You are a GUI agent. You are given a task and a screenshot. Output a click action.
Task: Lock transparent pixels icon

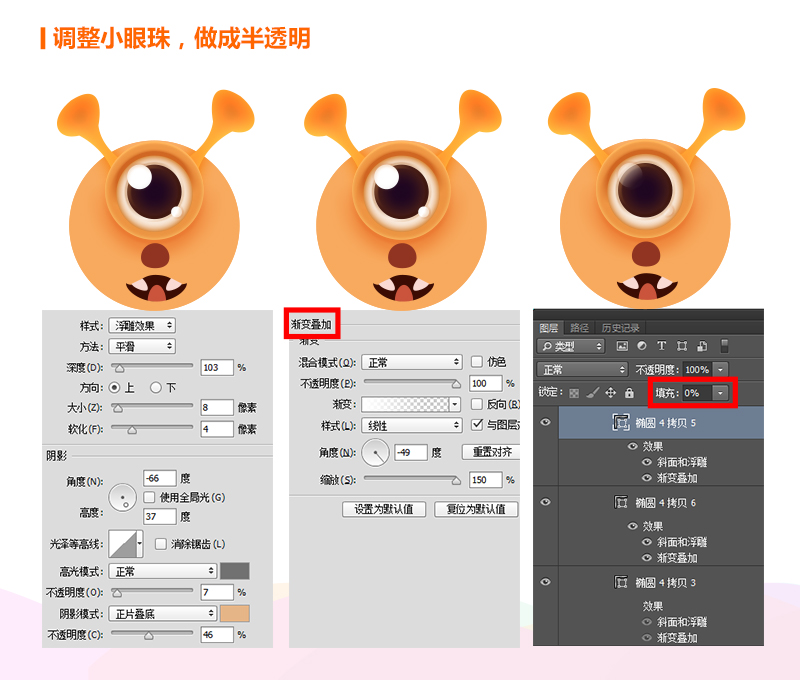(x=574, y=393)
